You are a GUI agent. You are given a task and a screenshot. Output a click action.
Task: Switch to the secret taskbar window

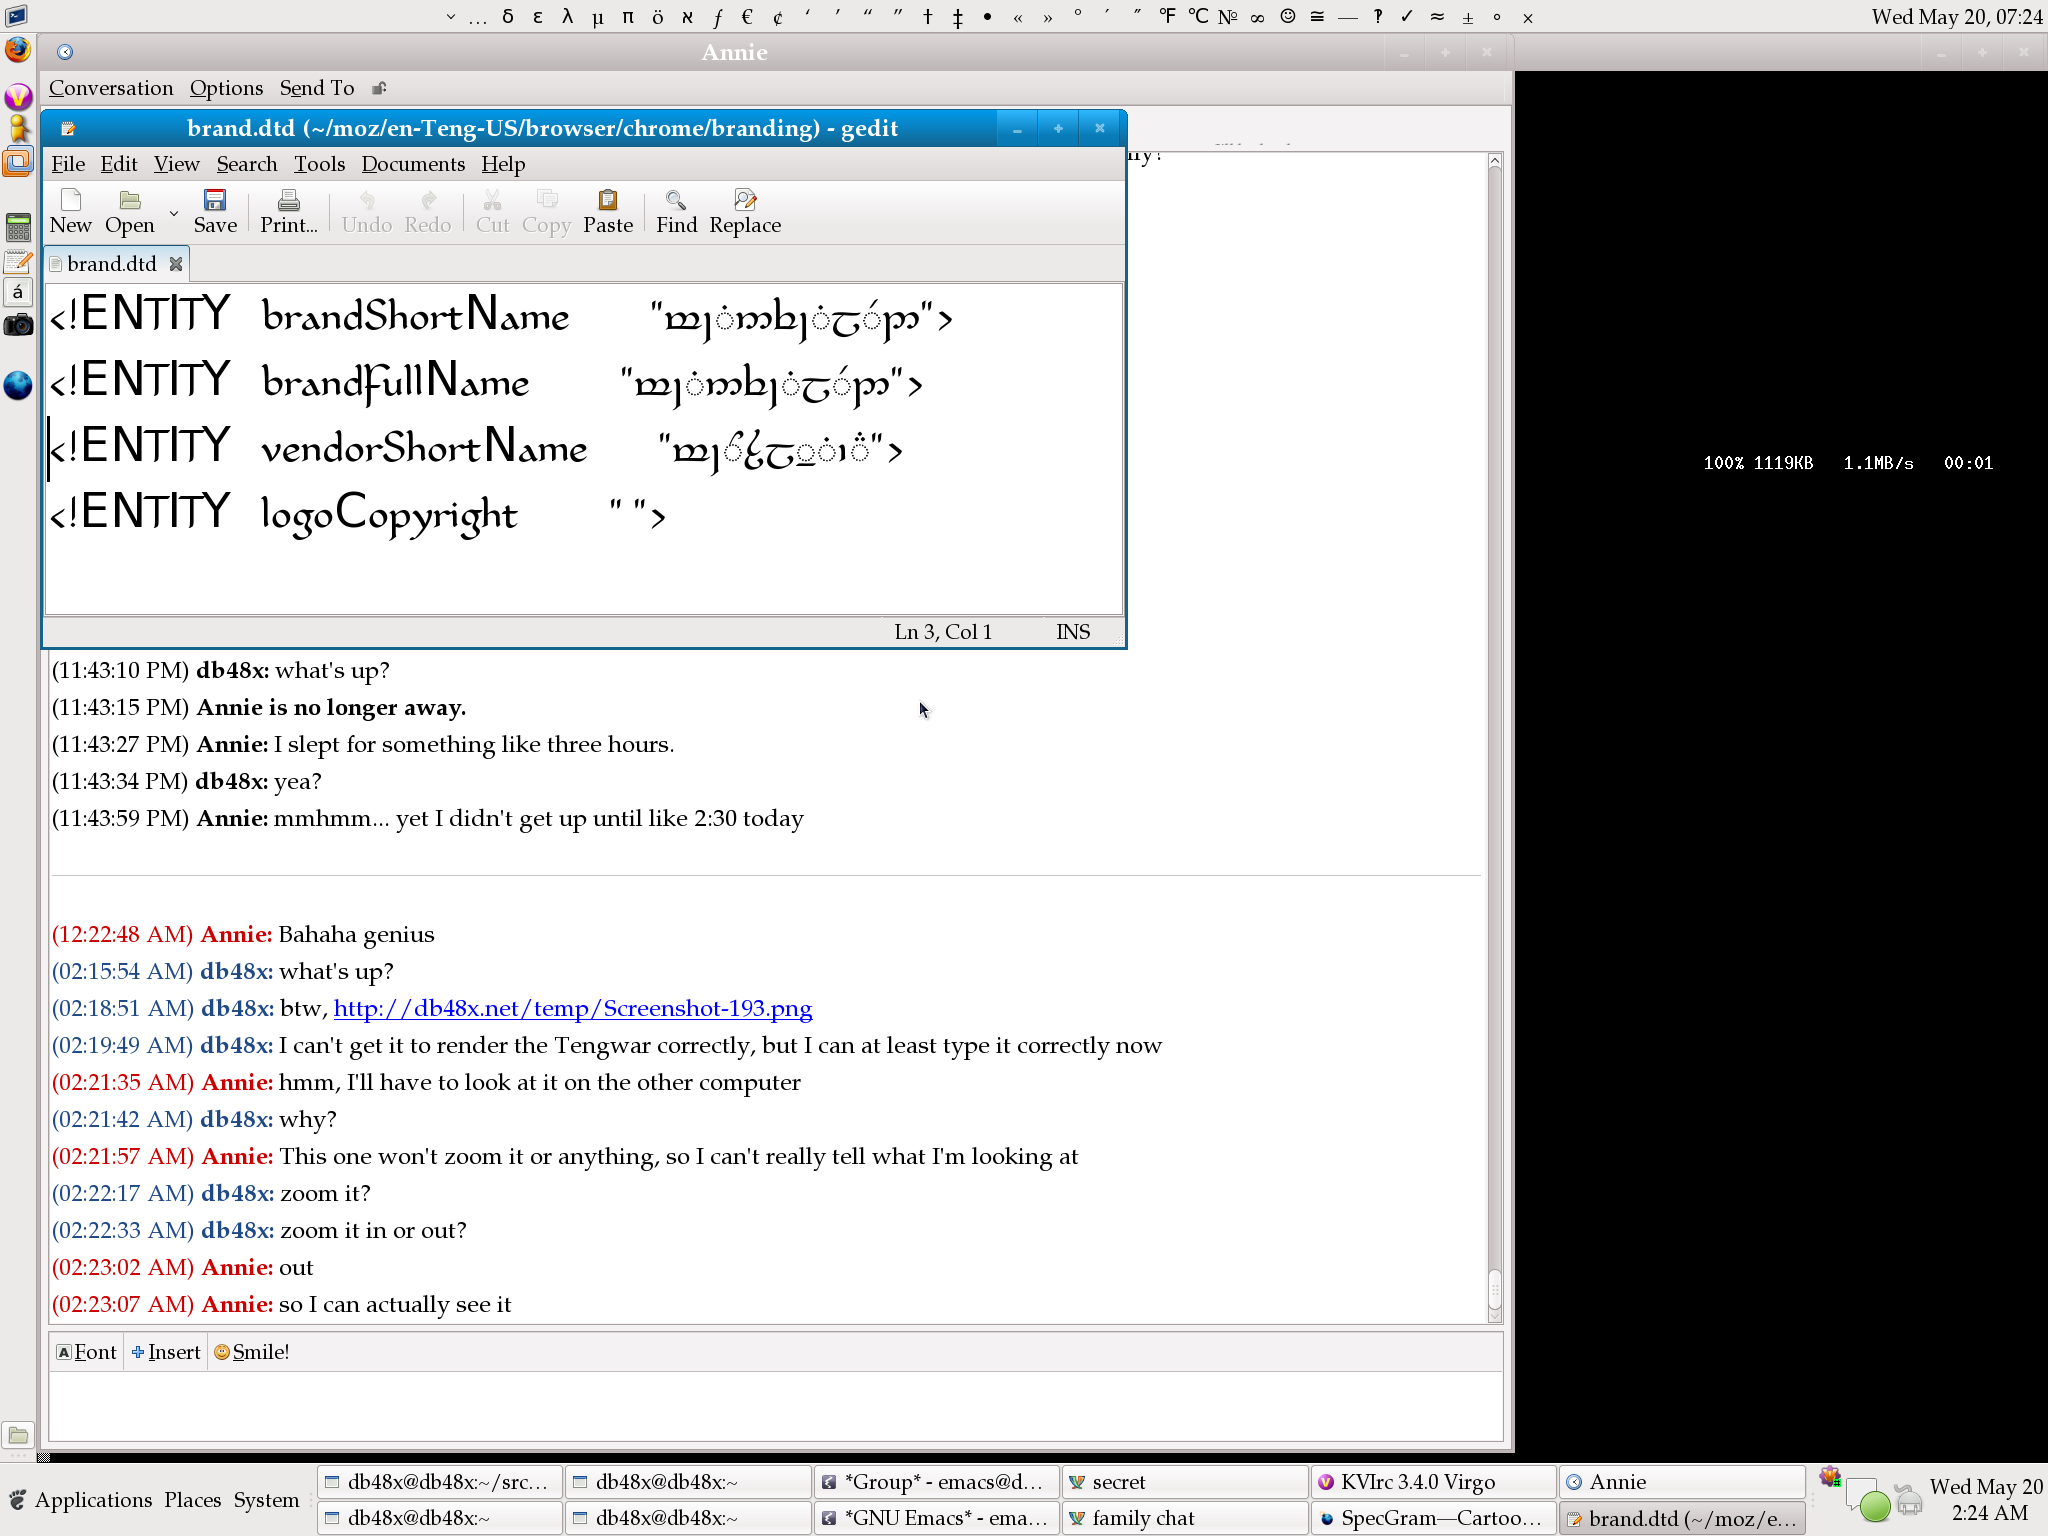(x=1184, y=1482)
